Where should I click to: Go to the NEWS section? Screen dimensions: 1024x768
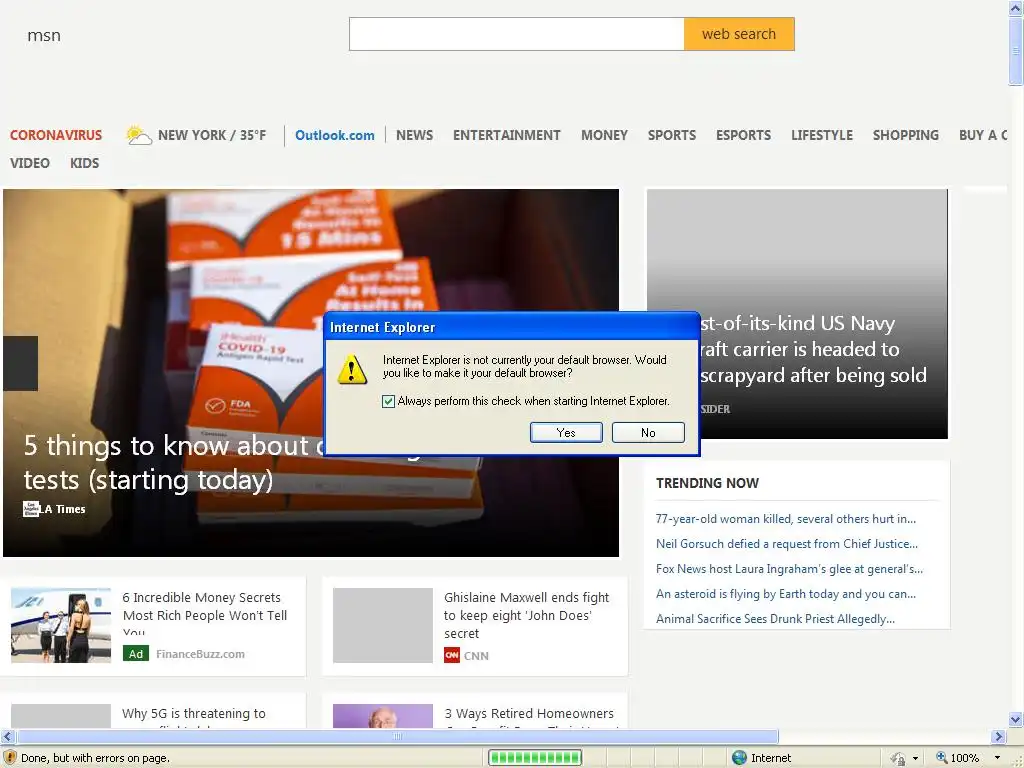point(415,135)
